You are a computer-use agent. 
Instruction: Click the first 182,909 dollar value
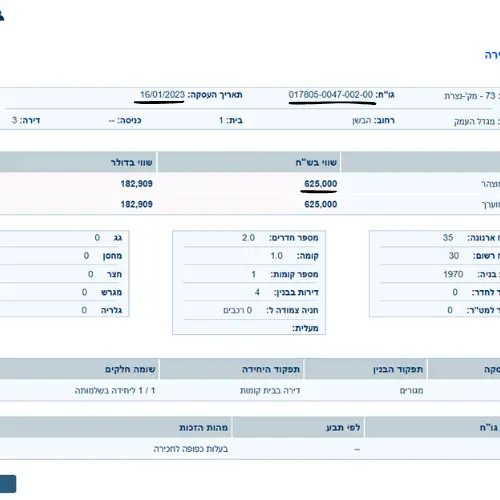[136, 184]
